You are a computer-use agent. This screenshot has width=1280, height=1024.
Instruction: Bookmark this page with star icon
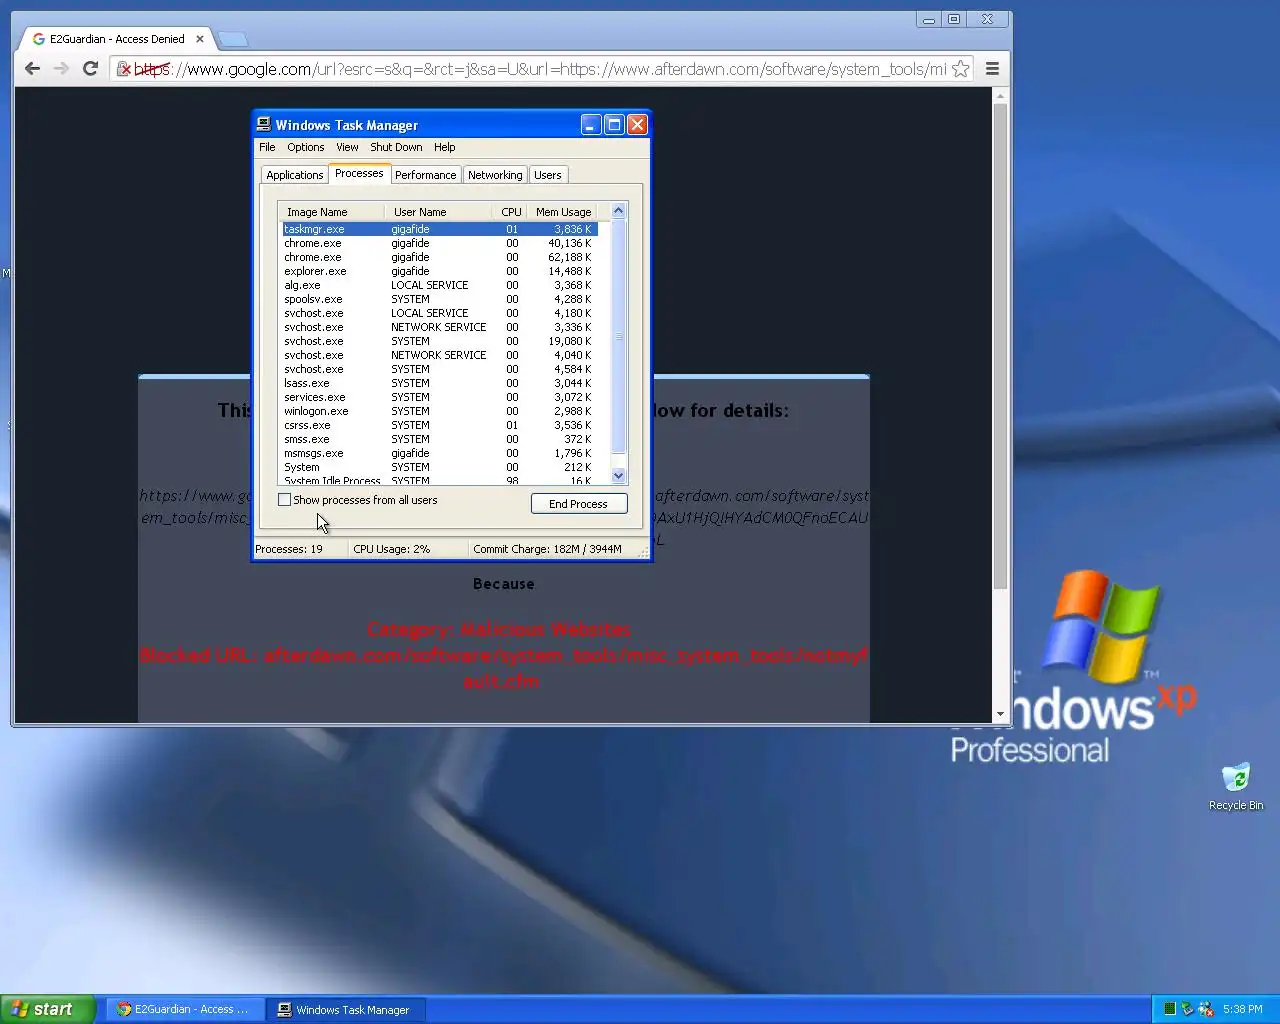(x=960, y=69)
